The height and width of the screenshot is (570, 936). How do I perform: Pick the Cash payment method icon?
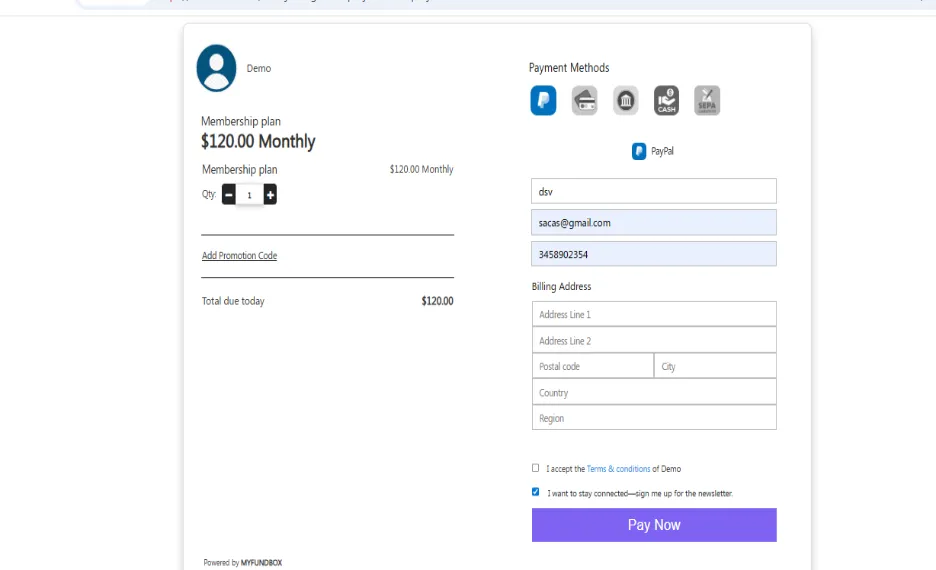click(666, 100)
